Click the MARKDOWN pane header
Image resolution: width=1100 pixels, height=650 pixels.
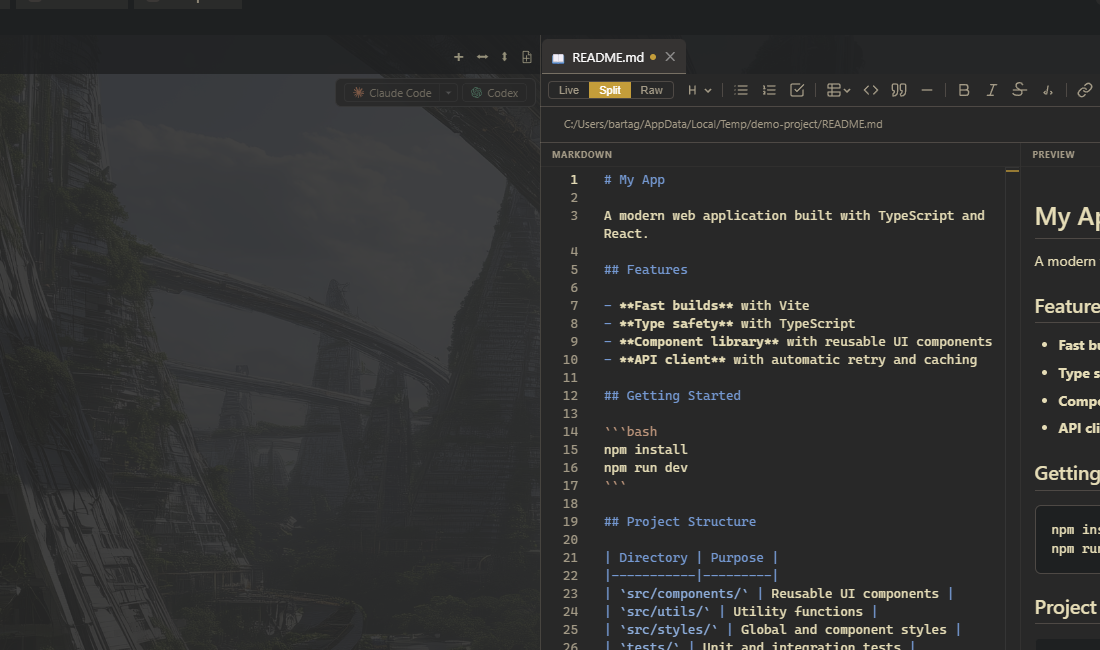(582, 154)
